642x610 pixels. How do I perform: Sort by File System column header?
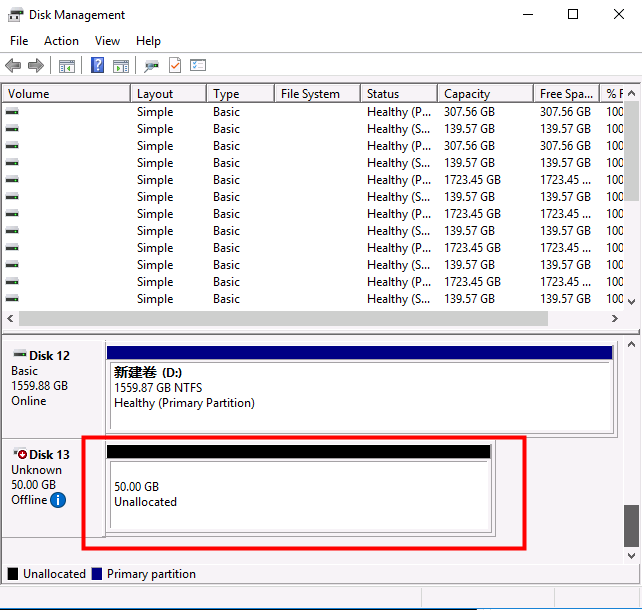[318, 94]
